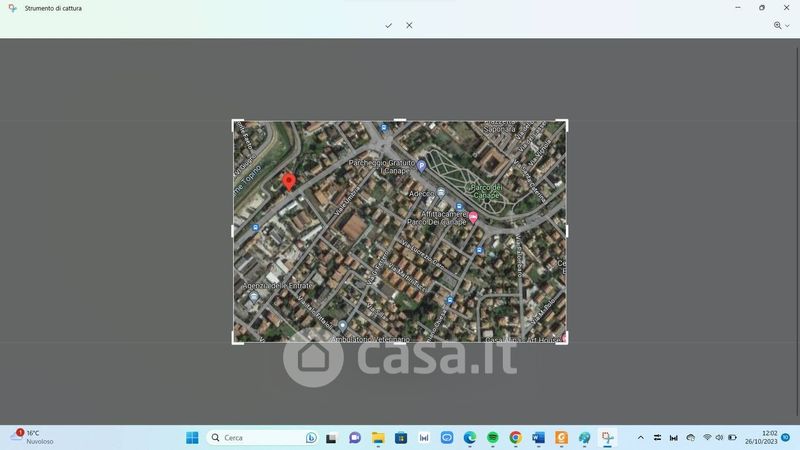Open Google Chrome from the taskbar

516,438
